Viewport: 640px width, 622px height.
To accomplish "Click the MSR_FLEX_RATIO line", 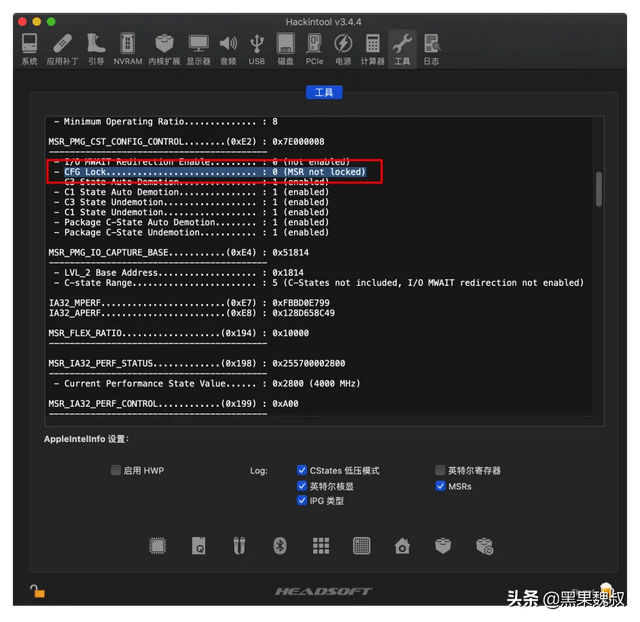I will pyautogui.click(x=178, y=333).
